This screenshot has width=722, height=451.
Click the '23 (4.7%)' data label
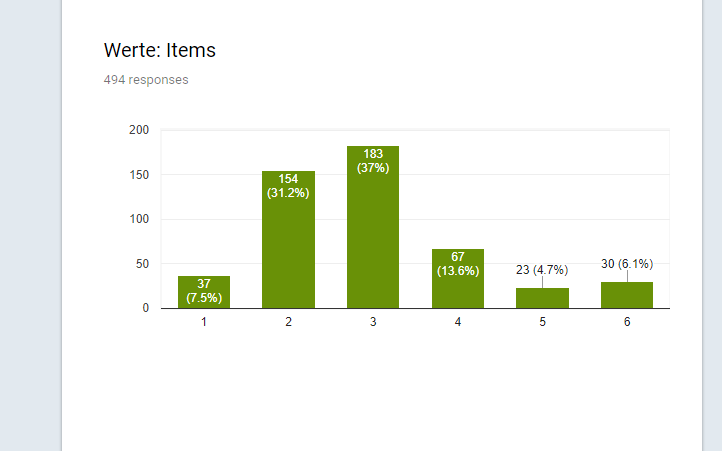tap(542, 270)
